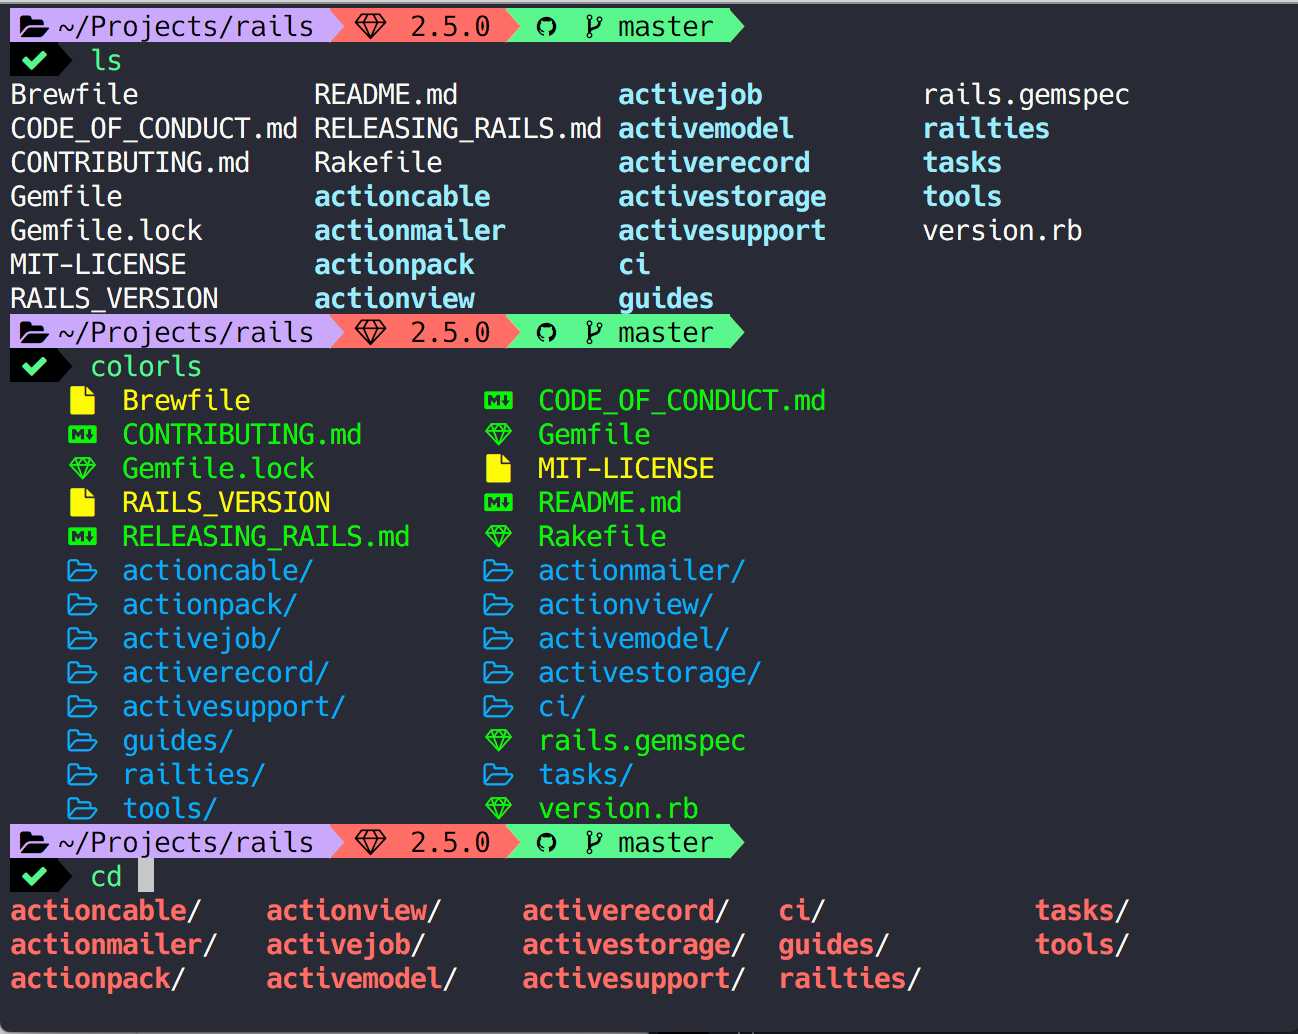1298x1034 pixels.
Task: Select 'RAILS_VERSION' in the colorls listing
Action: (226, 503)
